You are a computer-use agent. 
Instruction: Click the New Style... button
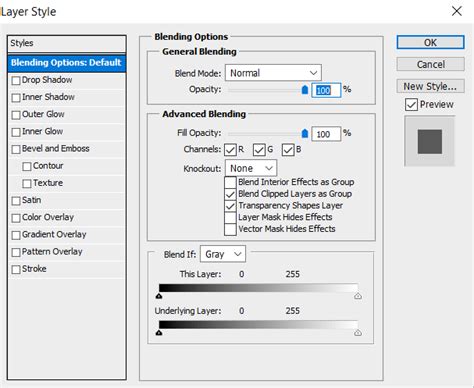coord(430,86)
